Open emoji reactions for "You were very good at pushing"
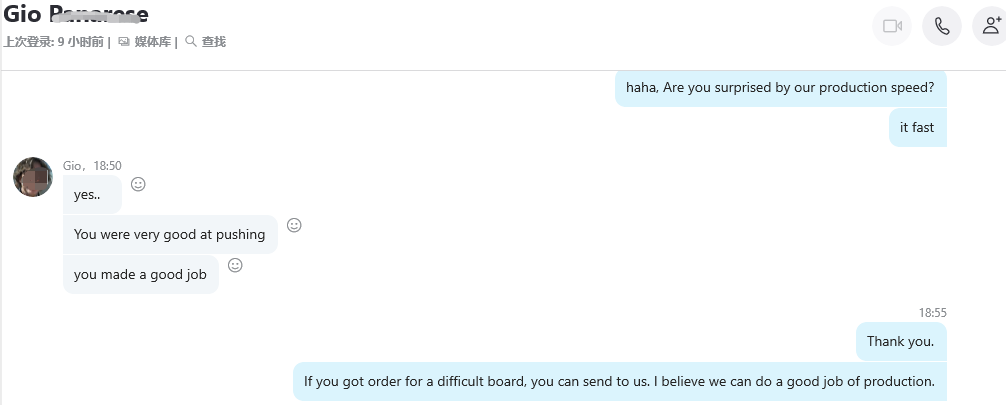1006x405 pixels. (x=294, y=225)
